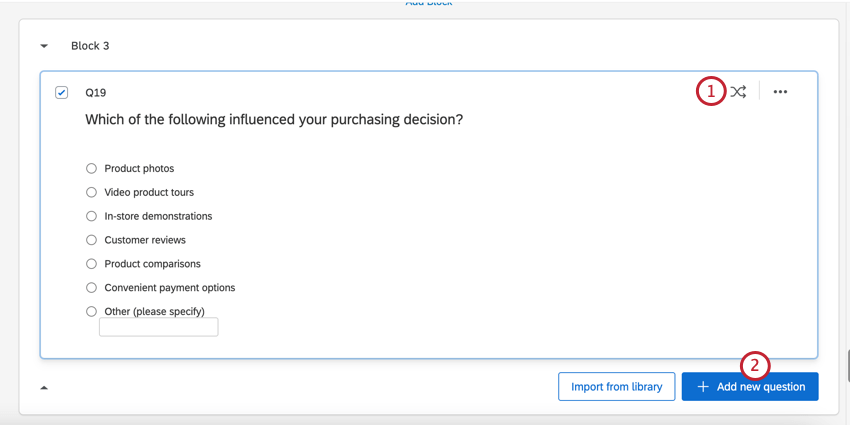The image size is (850, 425).
Task: Click the plus icon in Add new question
Action: [703, 387]
